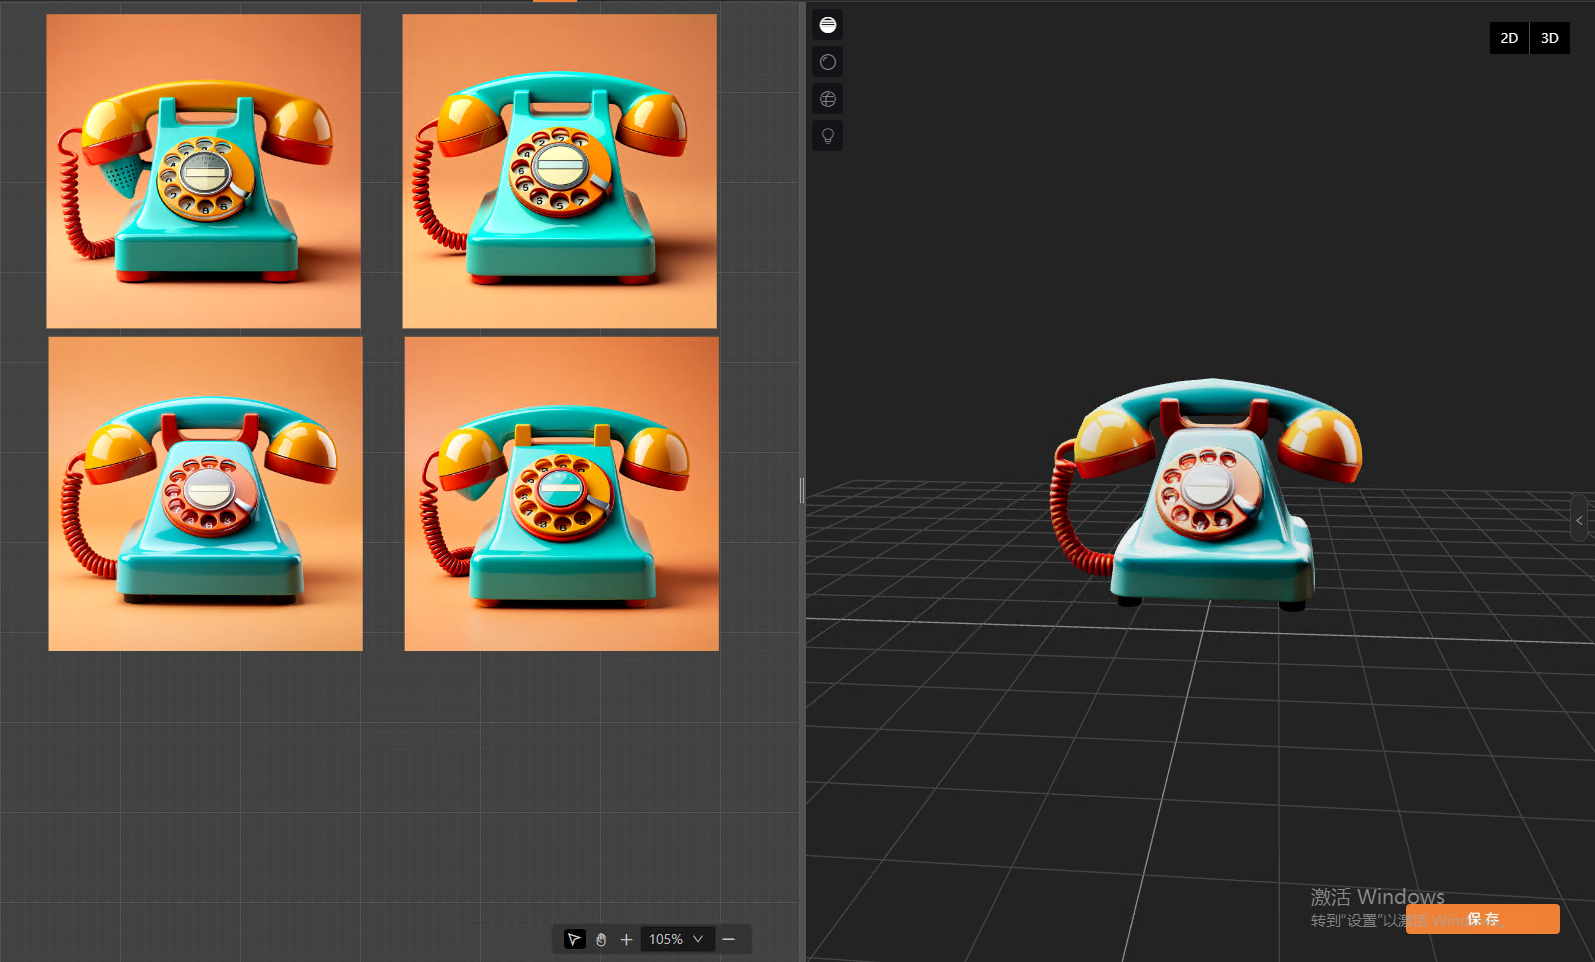Click the orange 保存 save button
This screenshot has height=962, width=1595.
pos(1483,919)
